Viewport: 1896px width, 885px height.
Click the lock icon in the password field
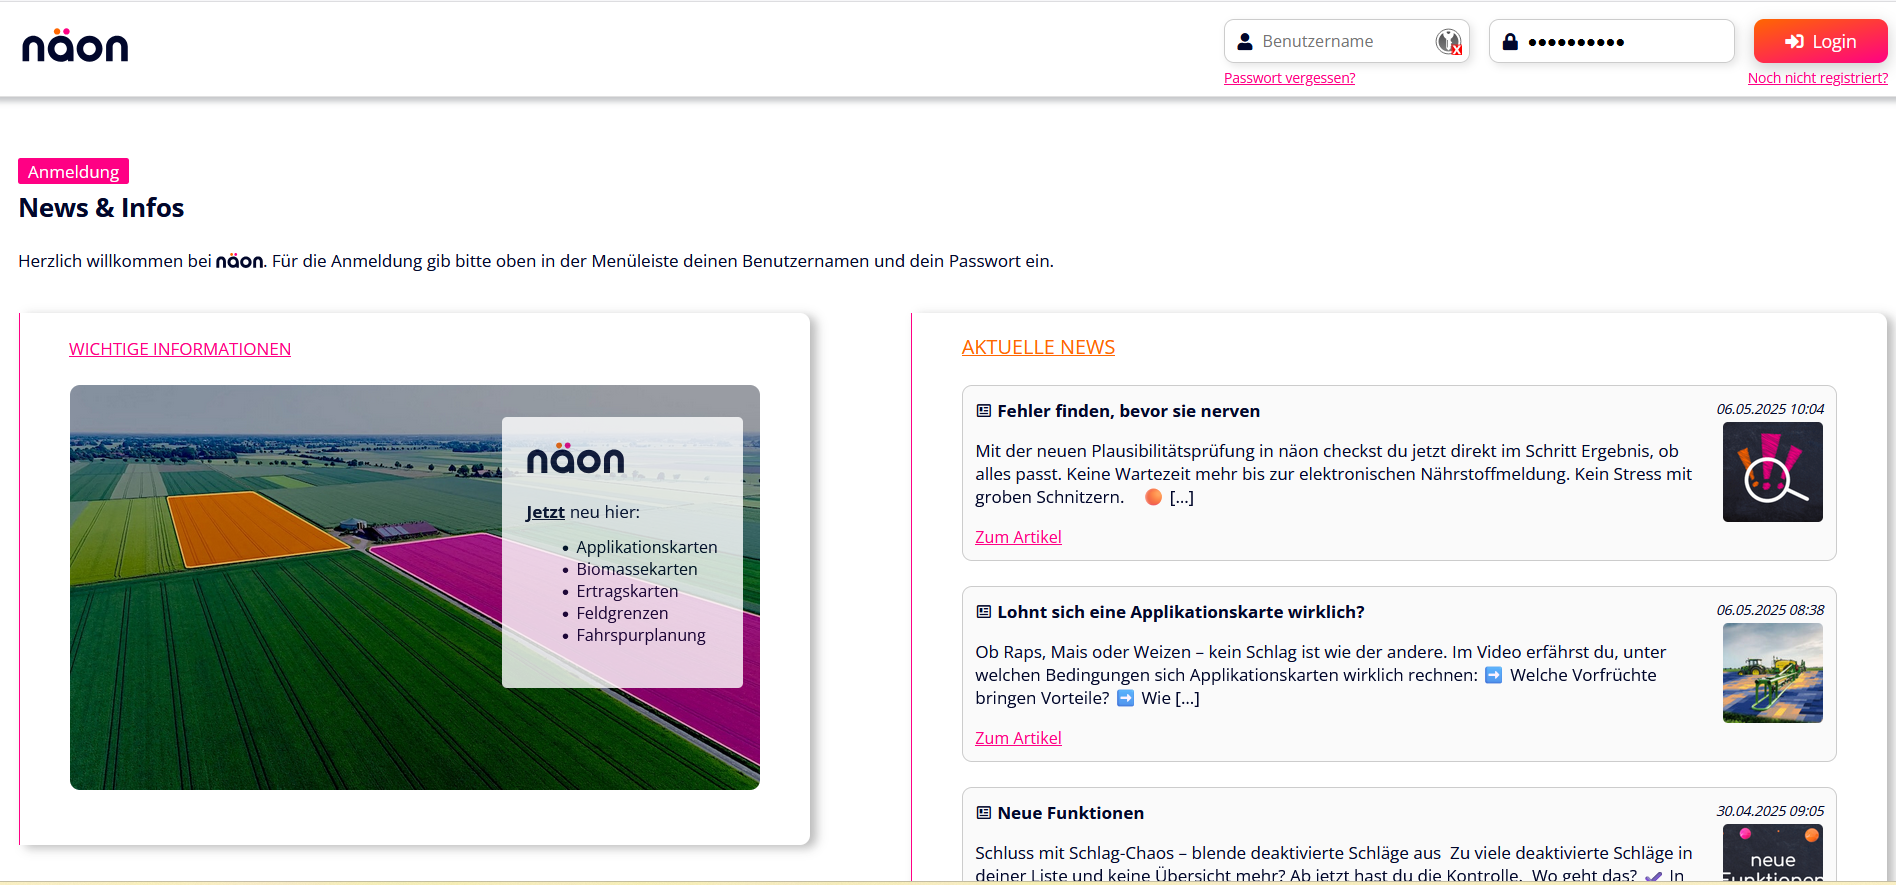tap(1510, 41)
